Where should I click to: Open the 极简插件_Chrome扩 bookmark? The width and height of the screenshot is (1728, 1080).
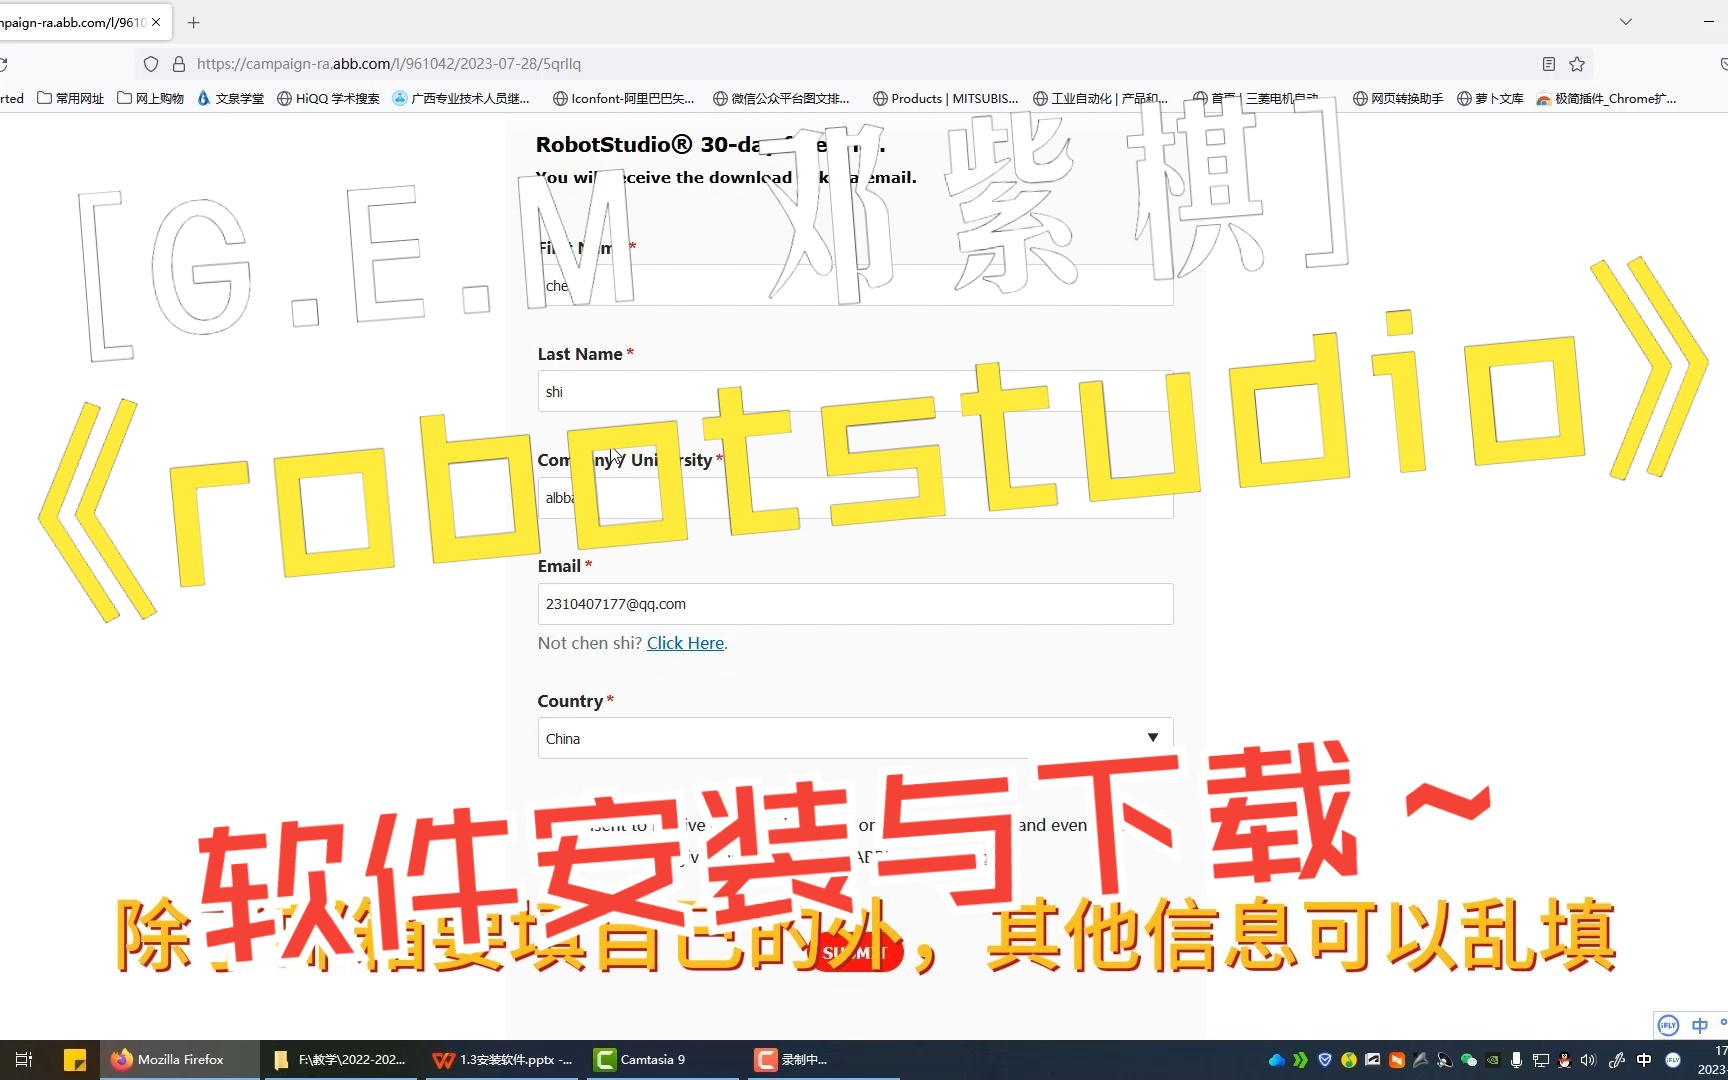1607,98
